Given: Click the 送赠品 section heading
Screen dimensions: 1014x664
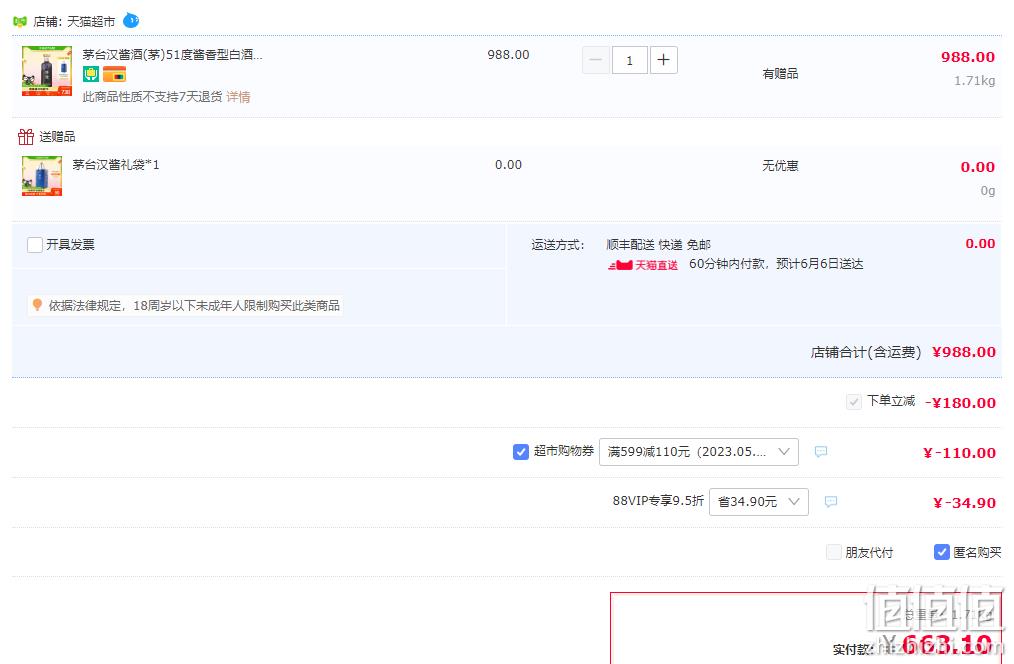Looking at the screenshot, I should tap(57, 136).
